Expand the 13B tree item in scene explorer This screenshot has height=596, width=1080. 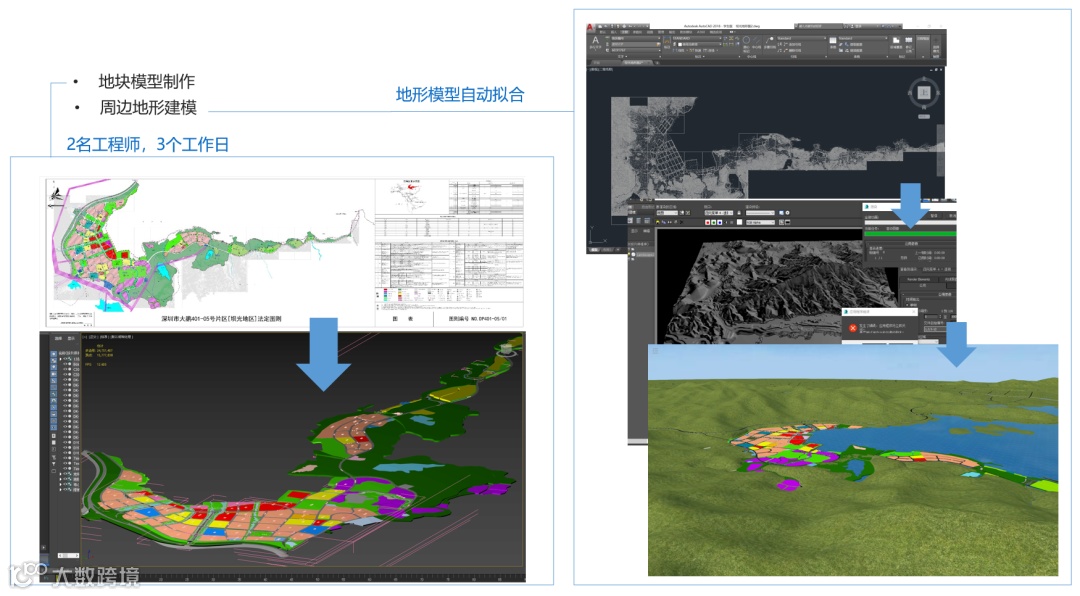pyautogui.click(x=60, y=359)
